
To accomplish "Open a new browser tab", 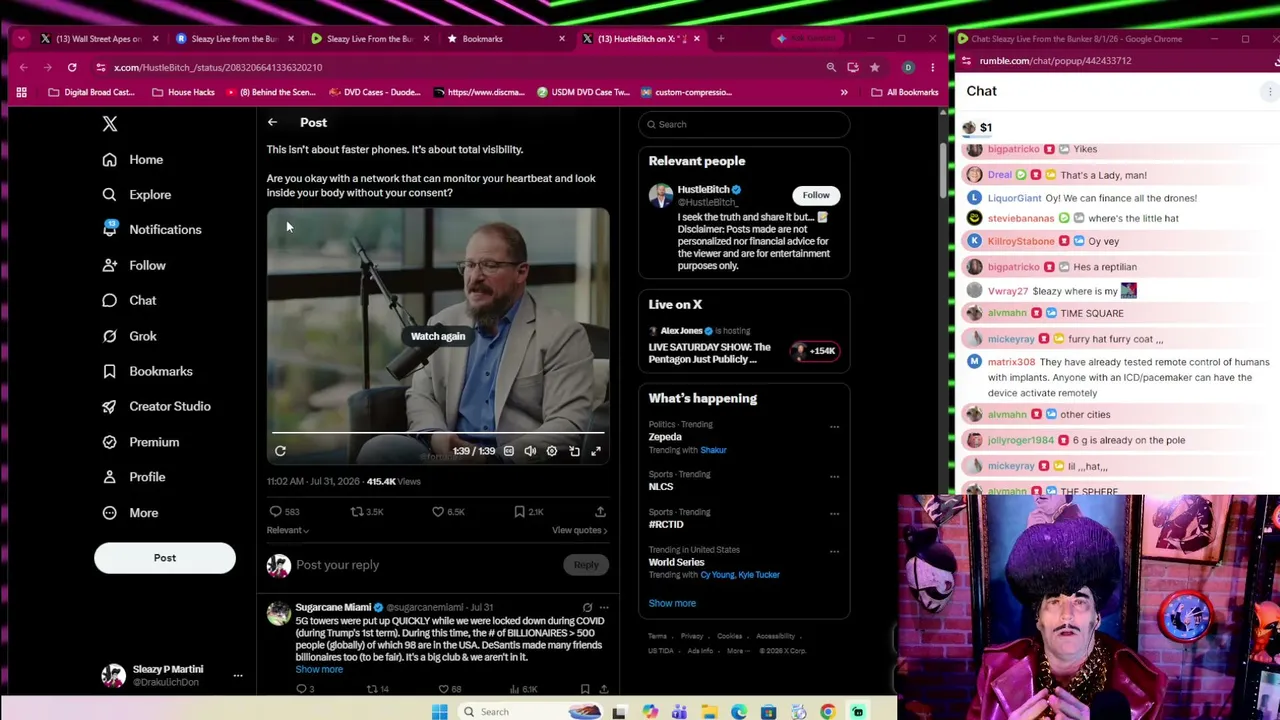I will (x=720, y=39).
